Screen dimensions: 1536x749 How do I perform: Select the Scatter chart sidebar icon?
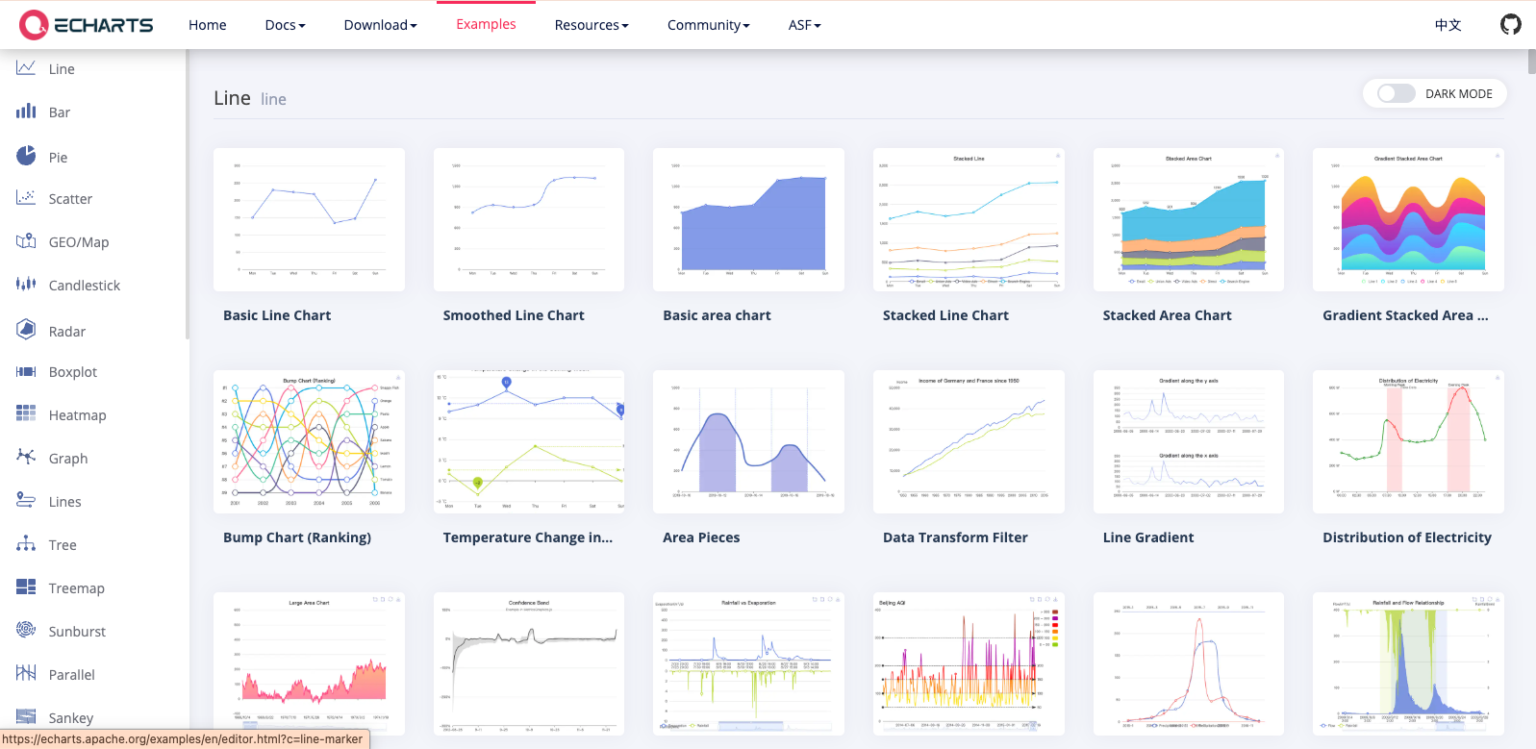pos(26,198)
